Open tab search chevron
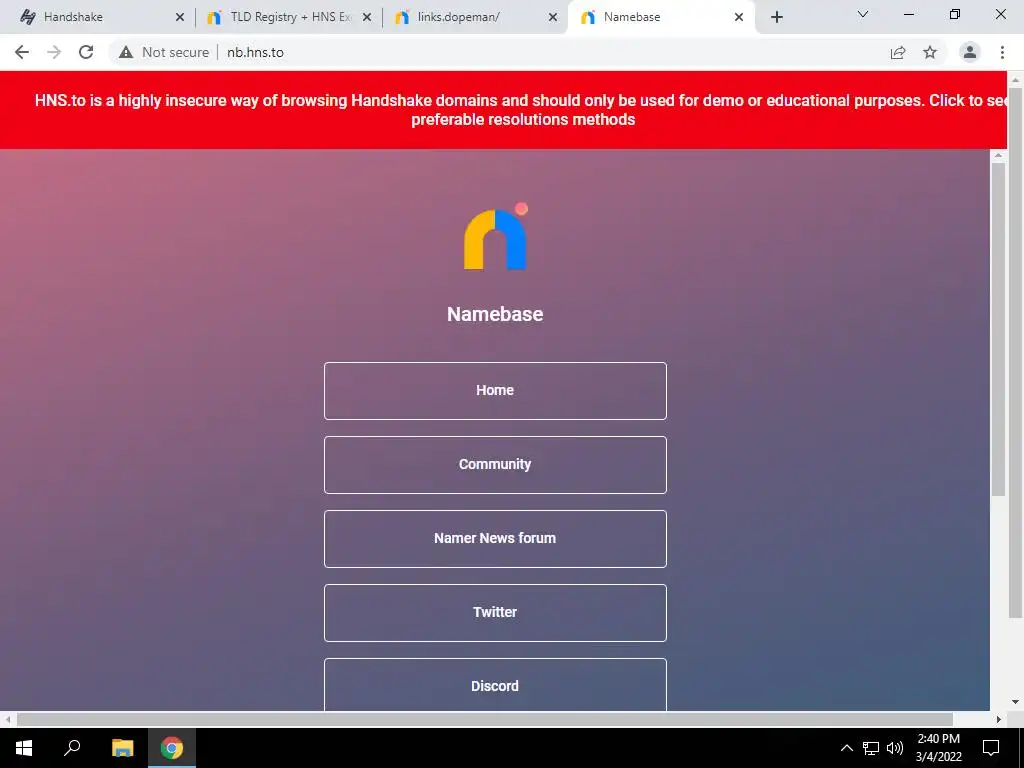 (x=863, y=14)
